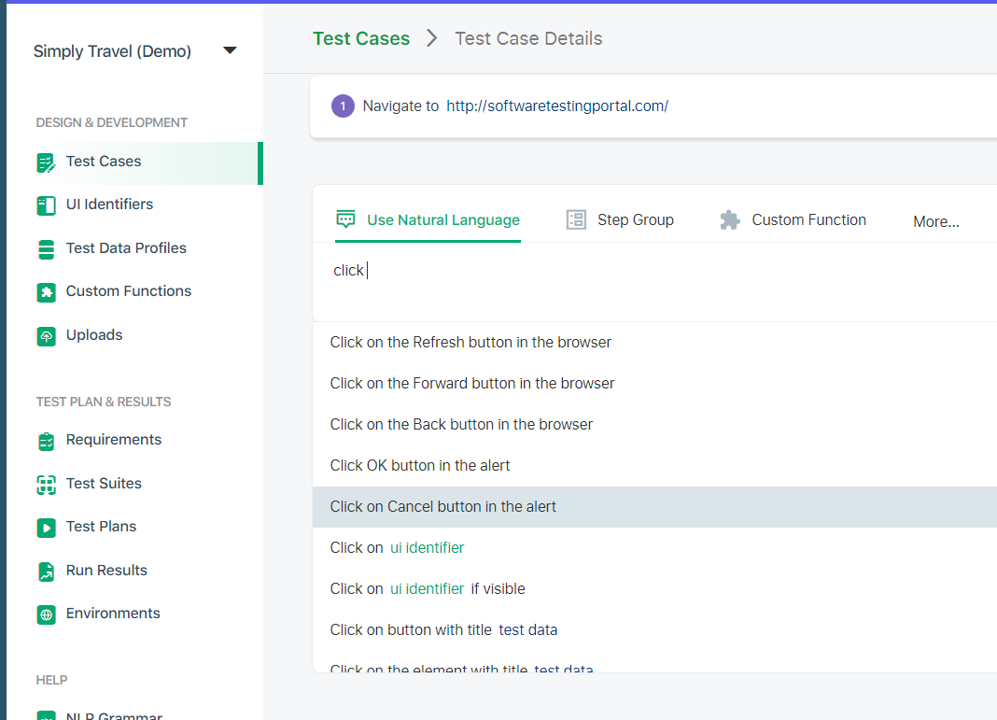Viewport: 997px width, 720px height.
Task: Click Test Case Details breadcrumb text
Action: point(528,39)
